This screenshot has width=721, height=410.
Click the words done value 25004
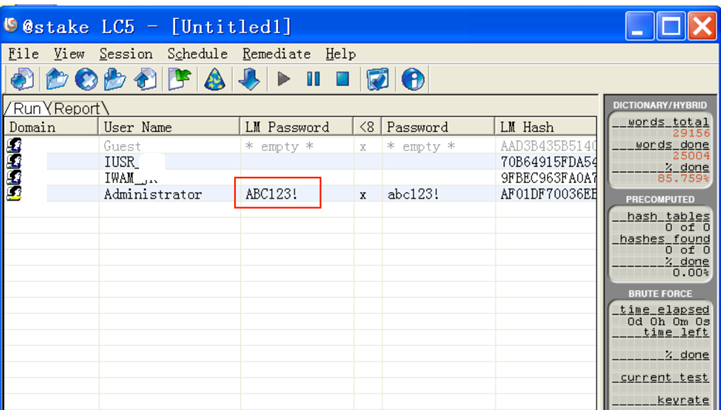coord(691,156)
